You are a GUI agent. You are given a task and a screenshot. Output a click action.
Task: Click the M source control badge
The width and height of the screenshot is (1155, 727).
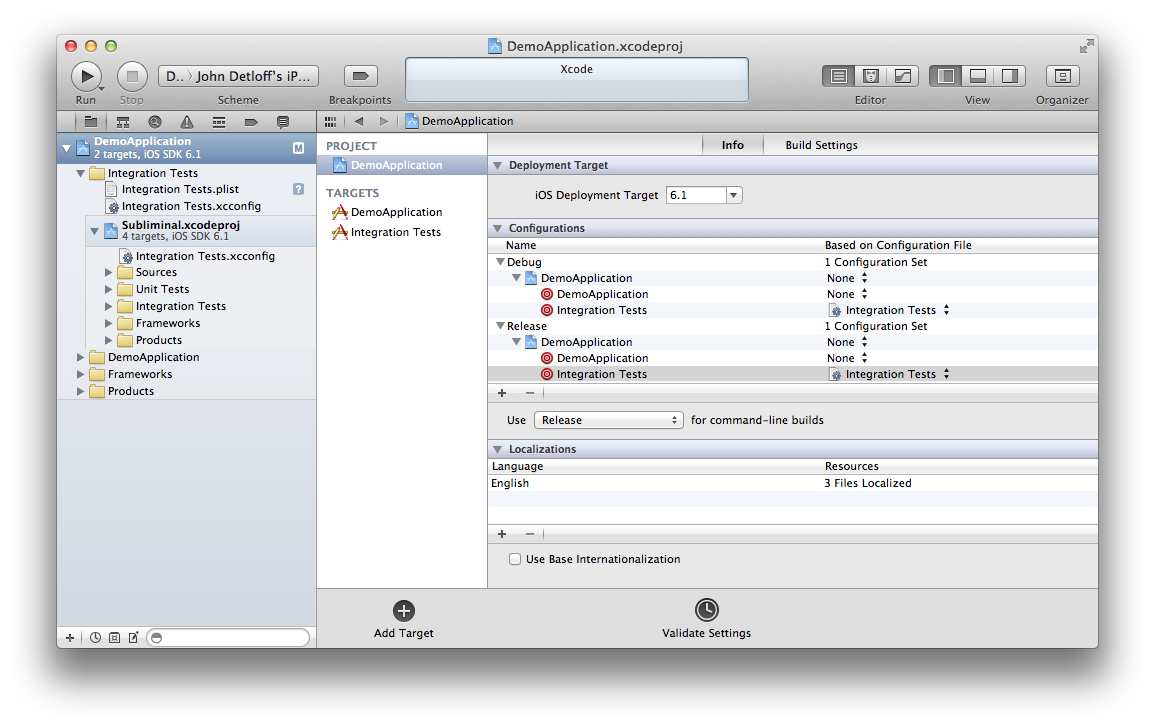pos(298,148)
